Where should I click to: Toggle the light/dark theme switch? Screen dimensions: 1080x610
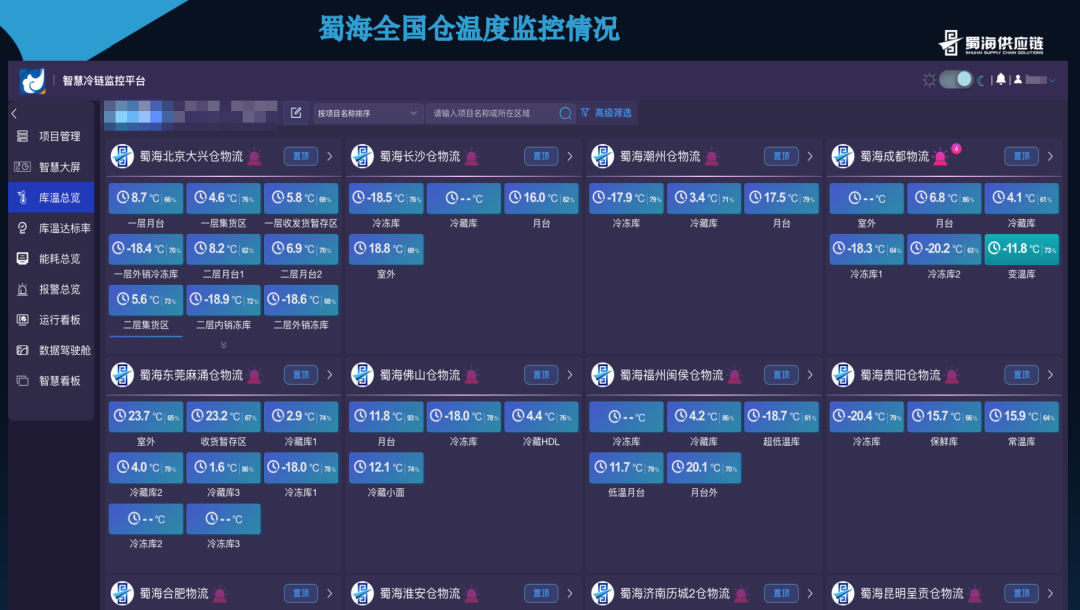[x=955, y=80]
